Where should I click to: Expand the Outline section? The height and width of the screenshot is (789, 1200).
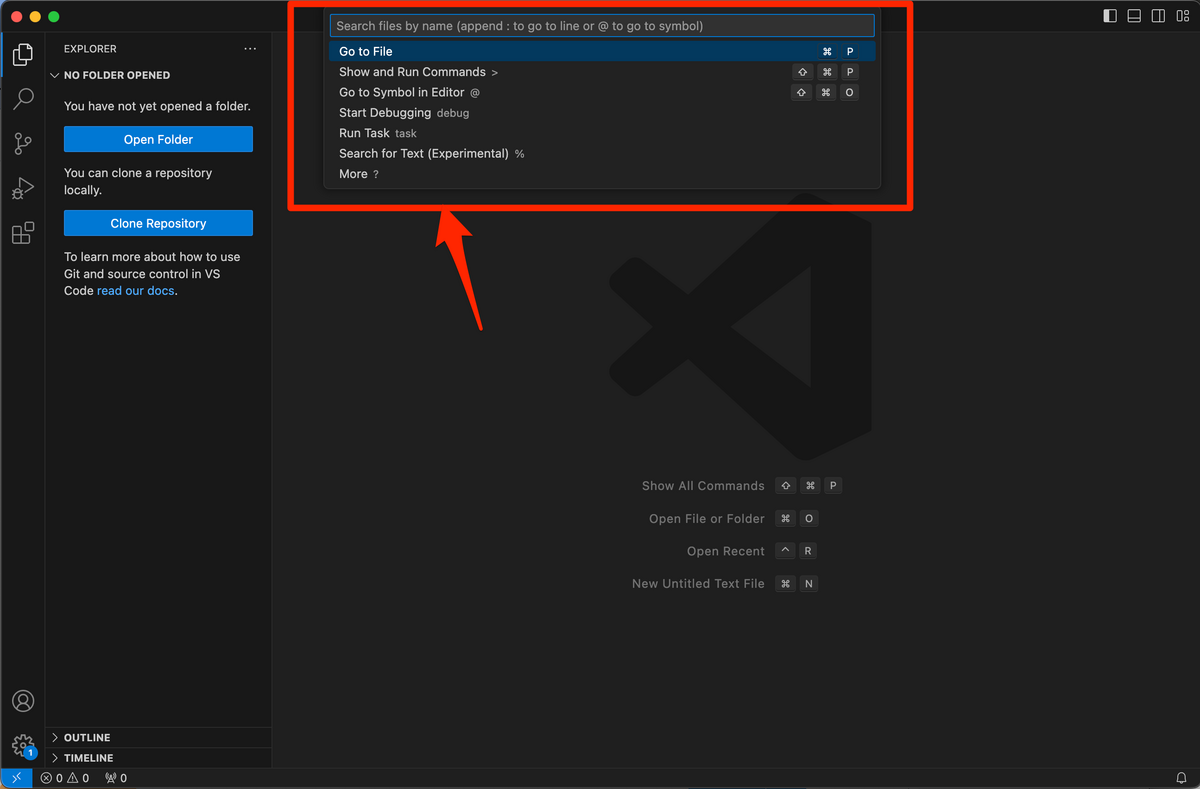pos(159,738)
